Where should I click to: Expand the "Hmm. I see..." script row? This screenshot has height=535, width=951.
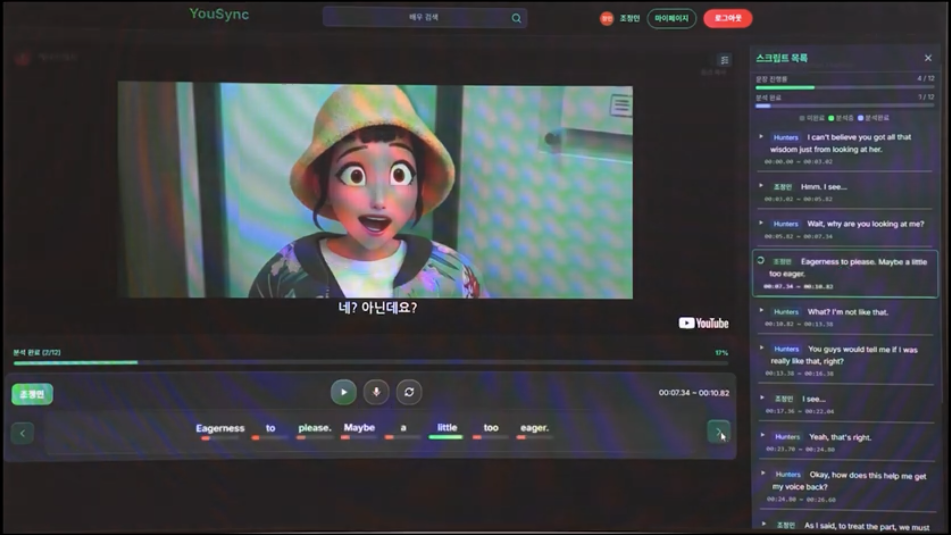pos(761,186)
